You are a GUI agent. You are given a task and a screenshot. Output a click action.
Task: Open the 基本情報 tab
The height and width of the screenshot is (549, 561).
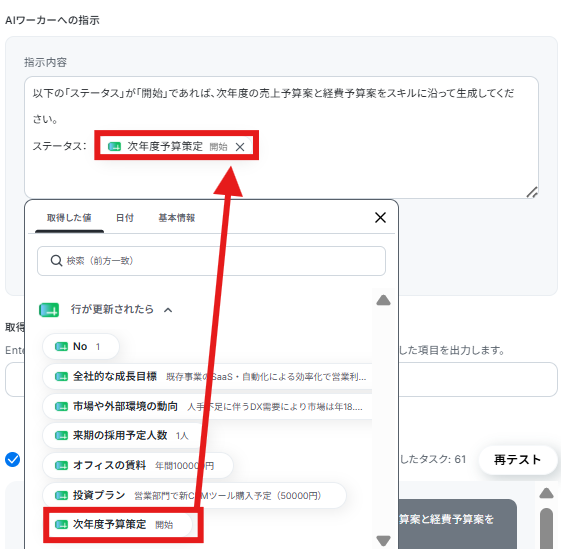(x=177, y=218)
